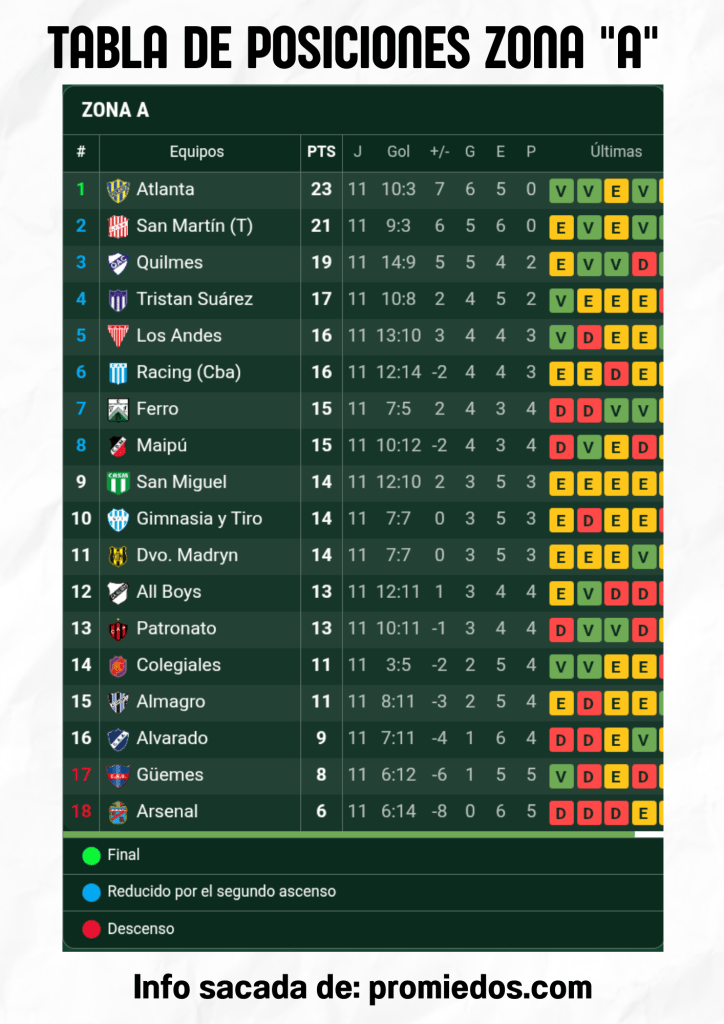
Task: Click the Almagro team crest
Action: coord(118,702)
